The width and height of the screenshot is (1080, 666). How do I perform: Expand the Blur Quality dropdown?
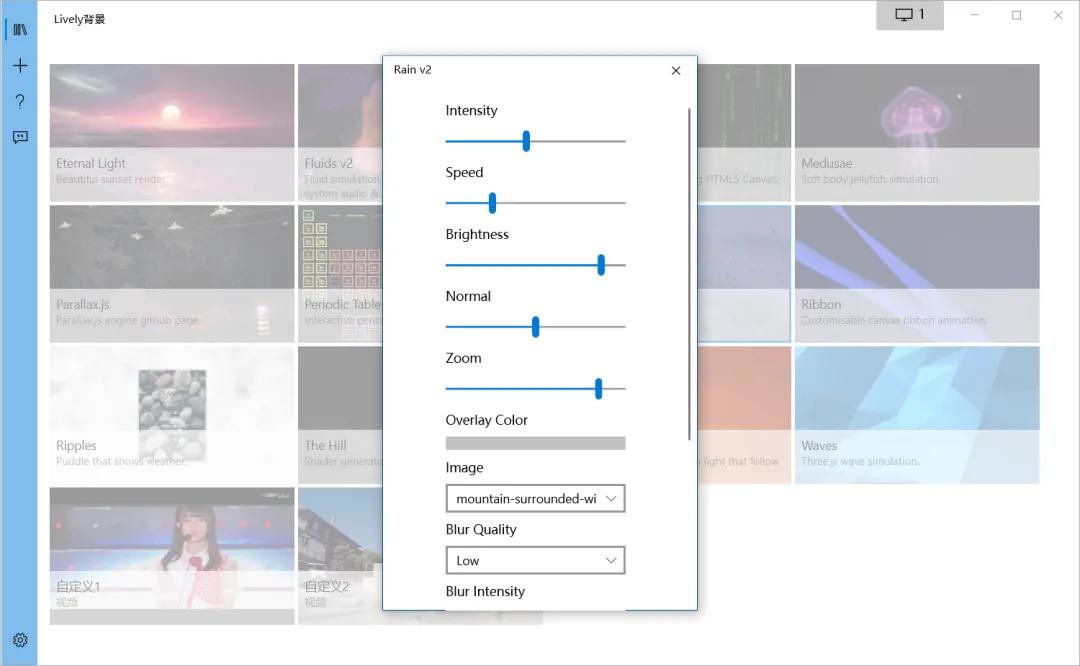(x=535, y=560)
